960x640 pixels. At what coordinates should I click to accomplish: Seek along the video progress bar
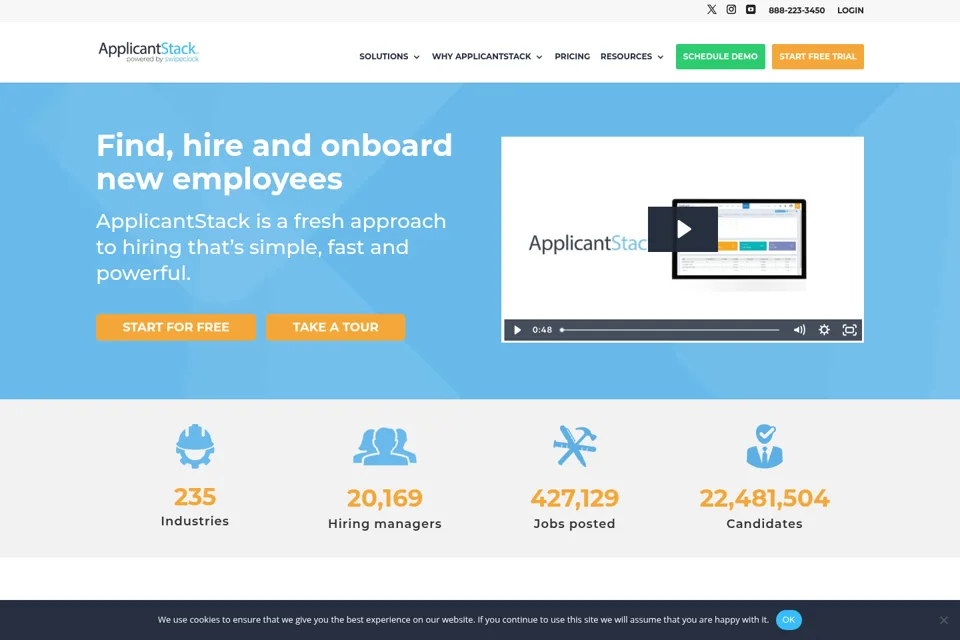(x=670, y=330)
